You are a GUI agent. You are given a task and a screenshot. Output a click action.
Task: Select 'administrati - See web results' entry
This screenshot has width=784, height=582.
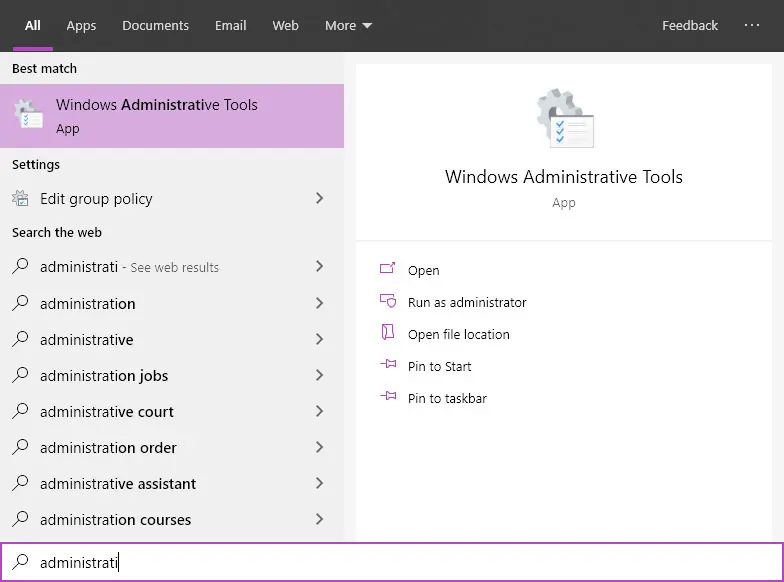point(172,266)
